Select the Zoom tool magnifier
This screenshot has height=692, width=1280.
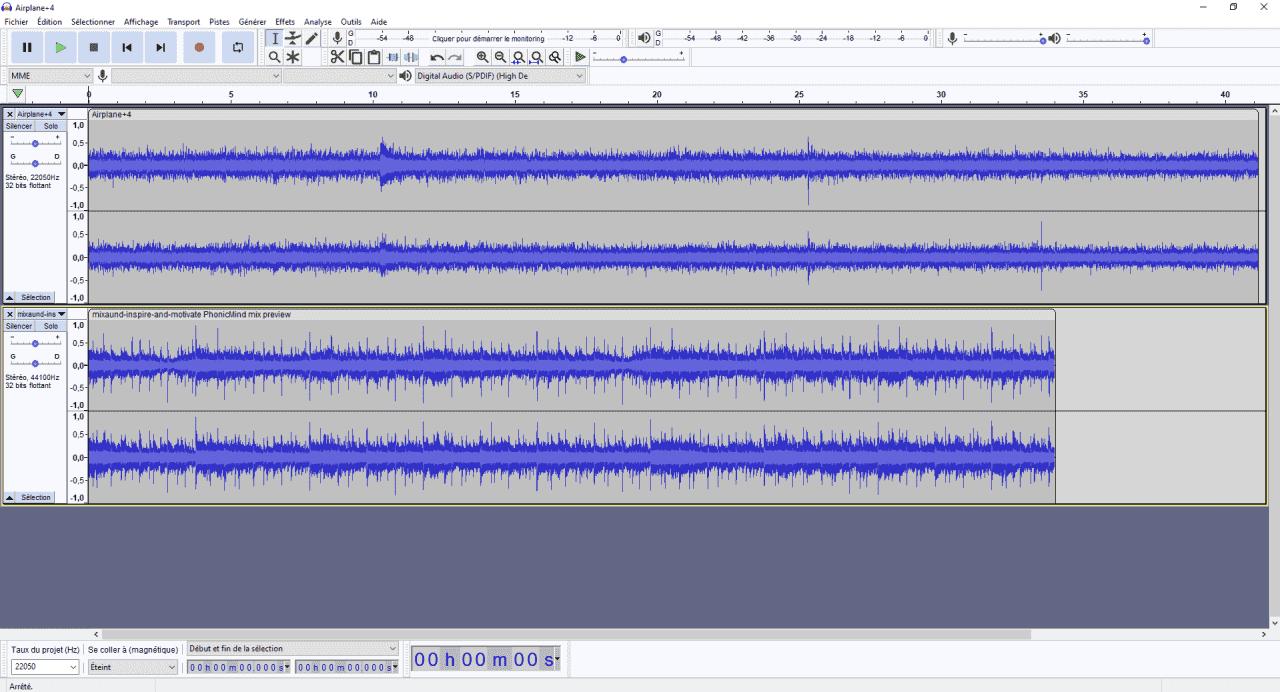[x=274, y=57]
